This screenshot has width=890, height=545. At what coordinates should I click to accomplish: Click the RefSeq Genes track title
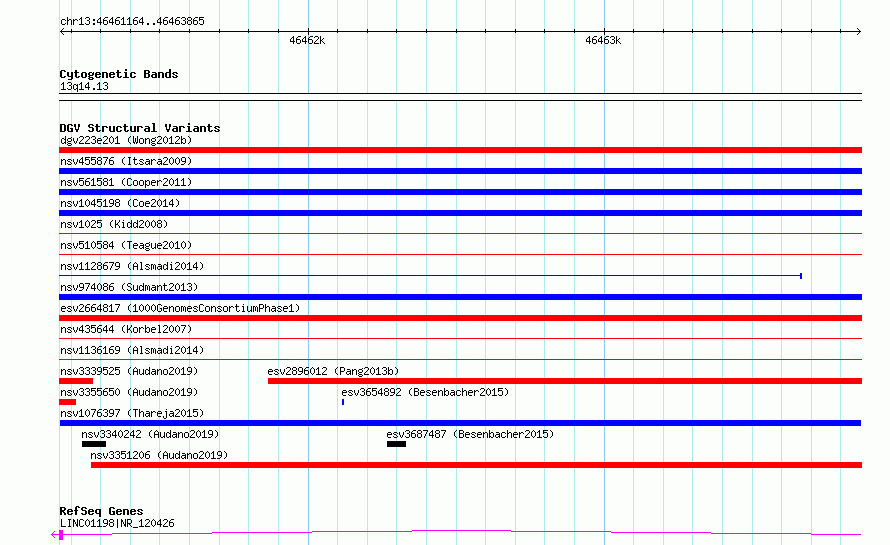101,511
